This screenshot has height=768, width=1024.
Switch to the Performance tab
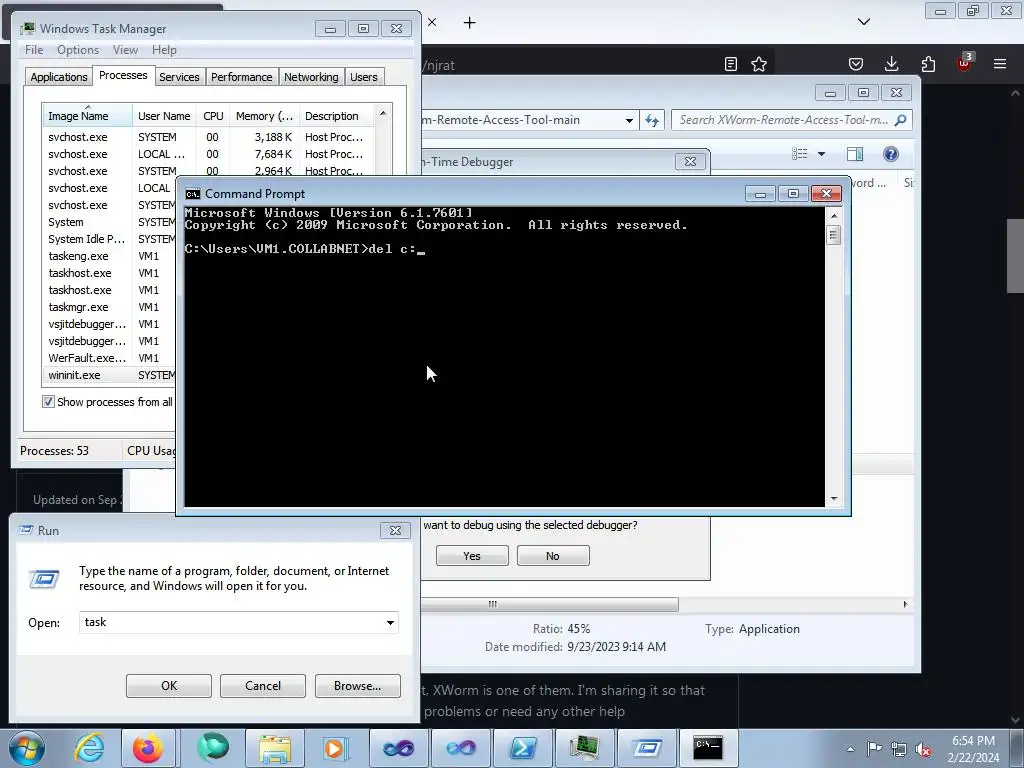tap(242, 77)
